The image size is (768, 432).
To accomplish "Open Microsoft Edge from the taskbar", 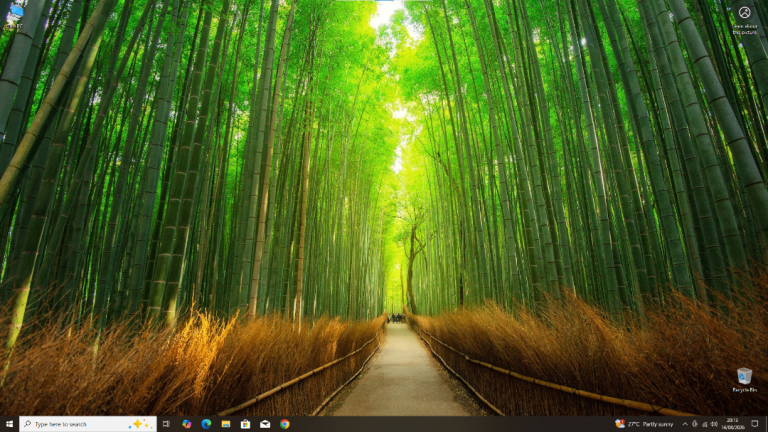I will coord(206,424).
